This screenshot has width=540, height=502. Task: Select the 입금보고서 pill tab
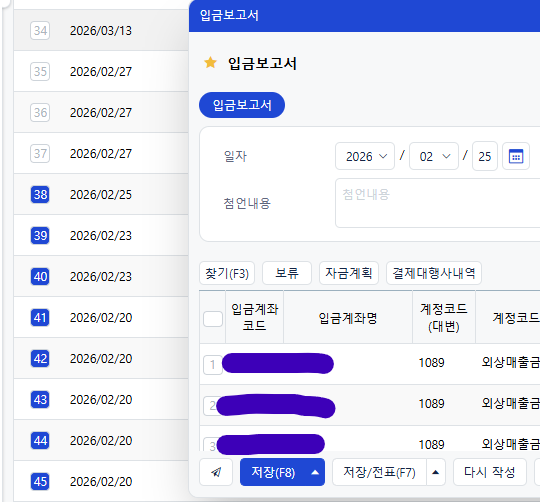click(x=242, y=105)
